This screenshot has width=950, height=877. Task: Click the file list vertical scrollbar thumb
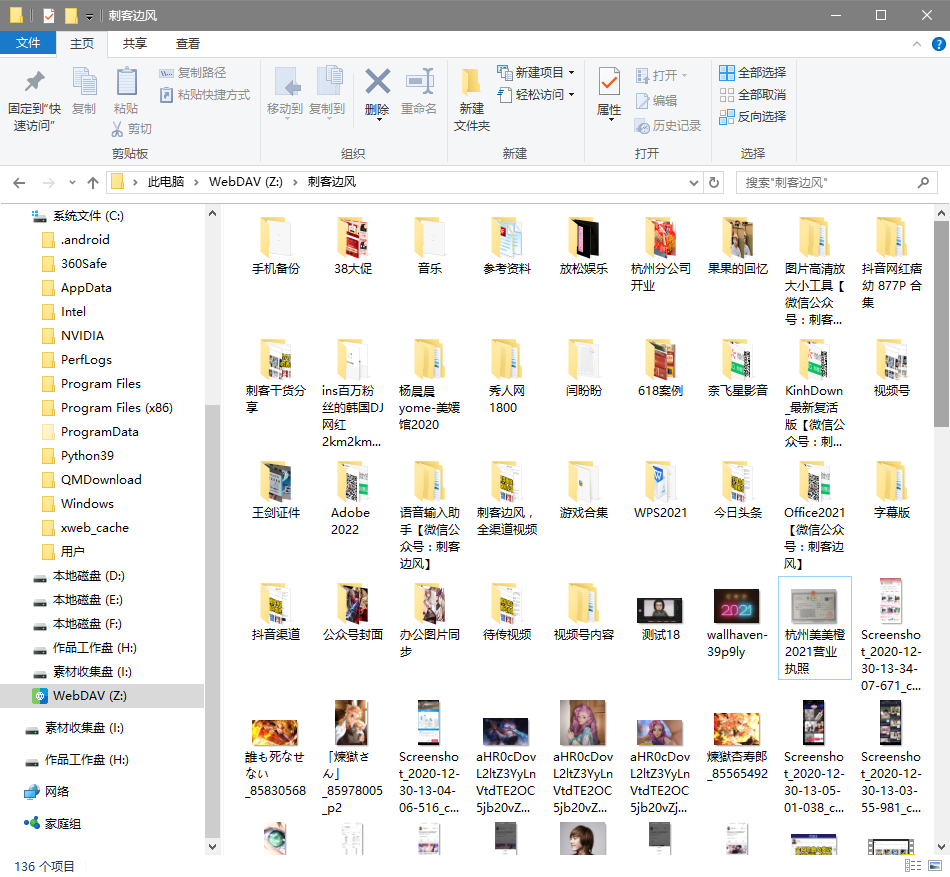(x=941, y=324)
